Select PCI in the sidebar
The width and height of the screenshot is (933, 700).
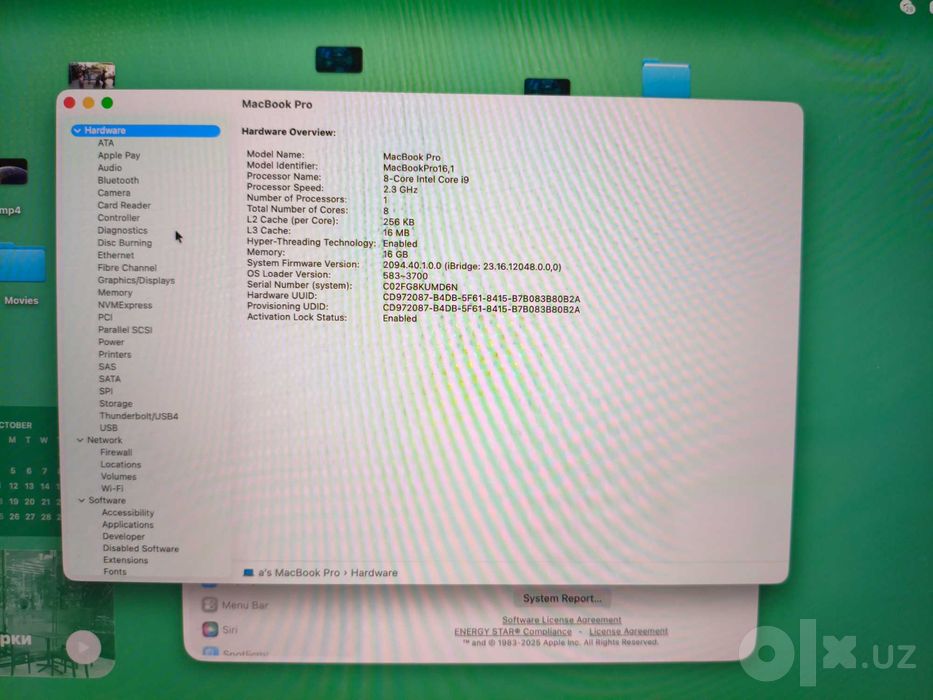105,317
